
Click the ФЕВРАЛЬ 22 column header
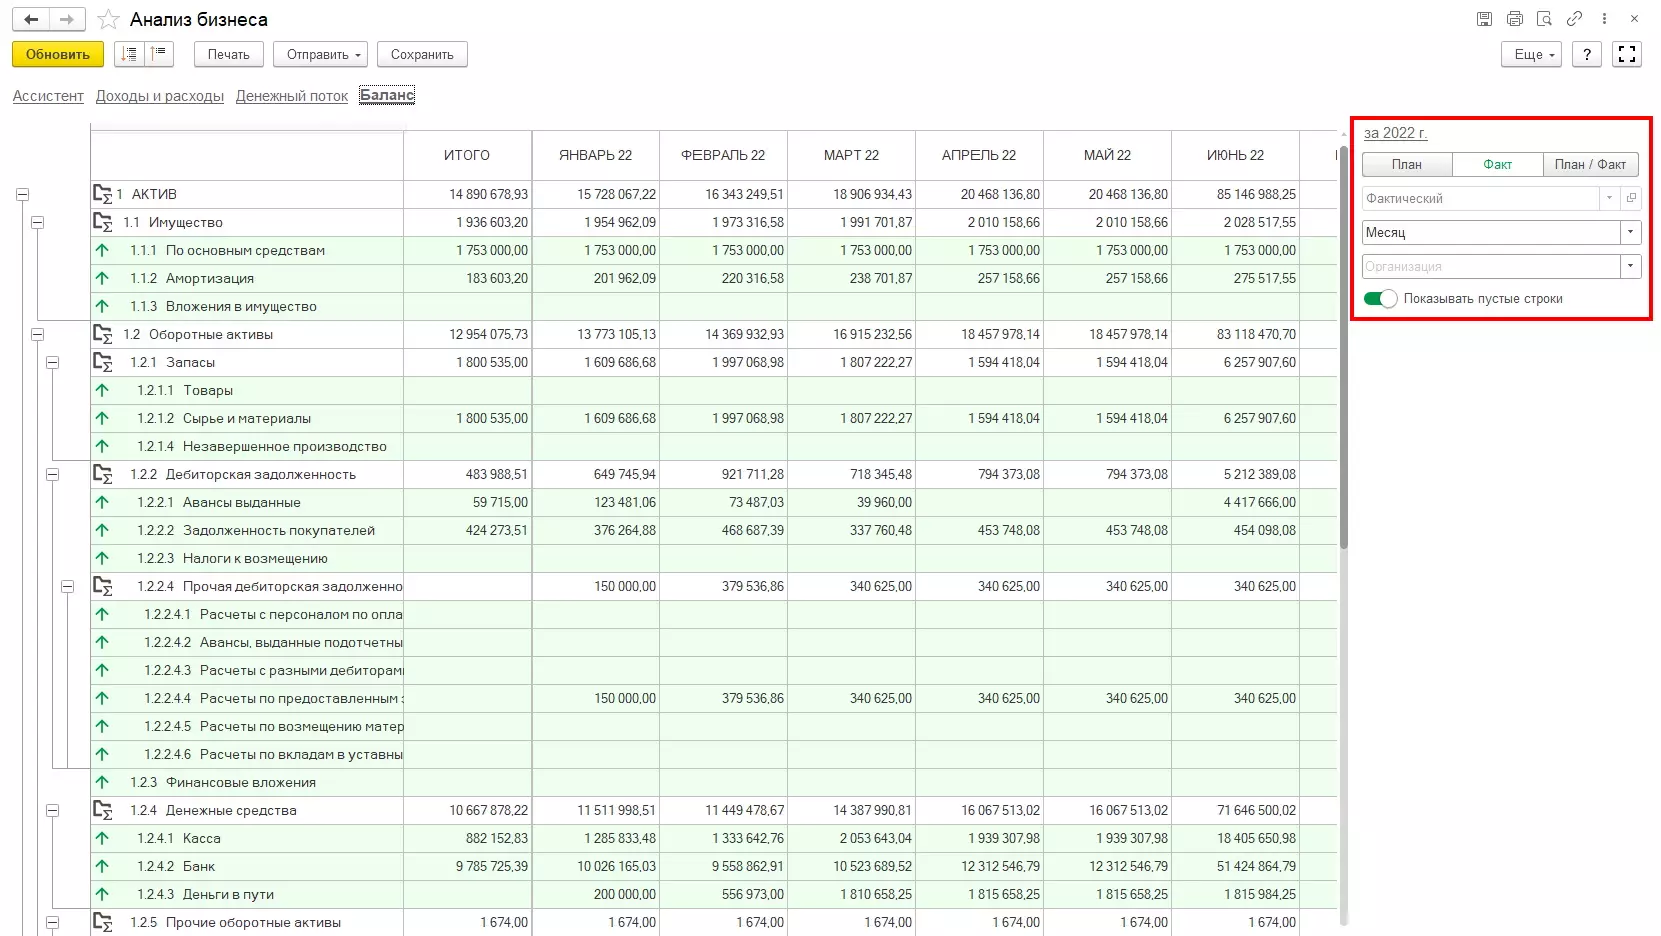[723, 155]
